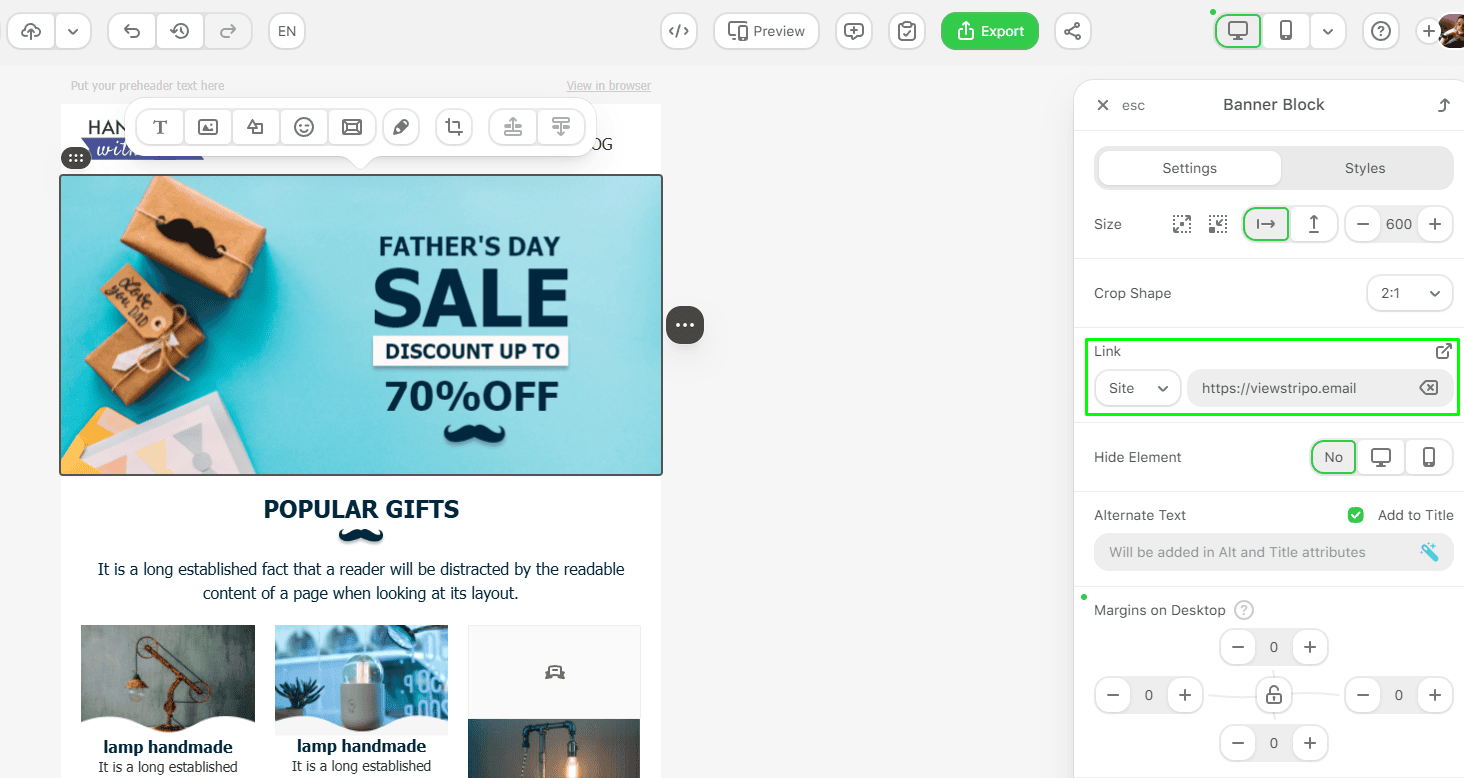The height and width of the screenshot is (778, 1464).
Task: Open the Crop Shape 2:1 dropdown
Action: (1410, 293)
